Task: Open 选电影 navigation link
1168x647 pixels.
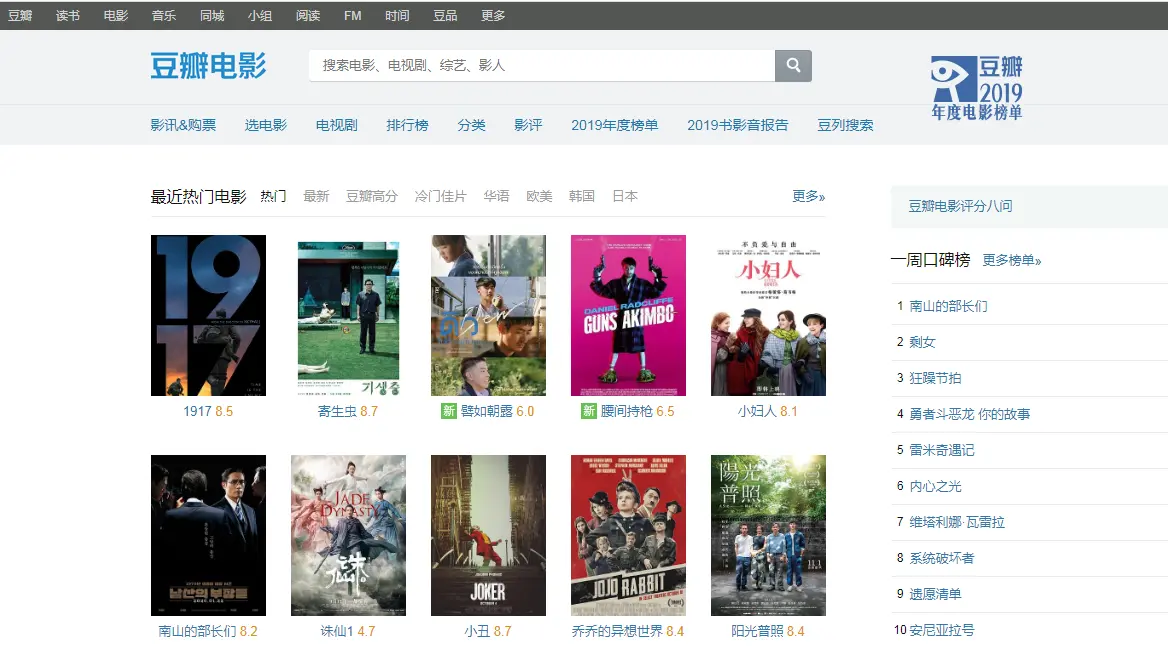Action: tap(266, 125)
